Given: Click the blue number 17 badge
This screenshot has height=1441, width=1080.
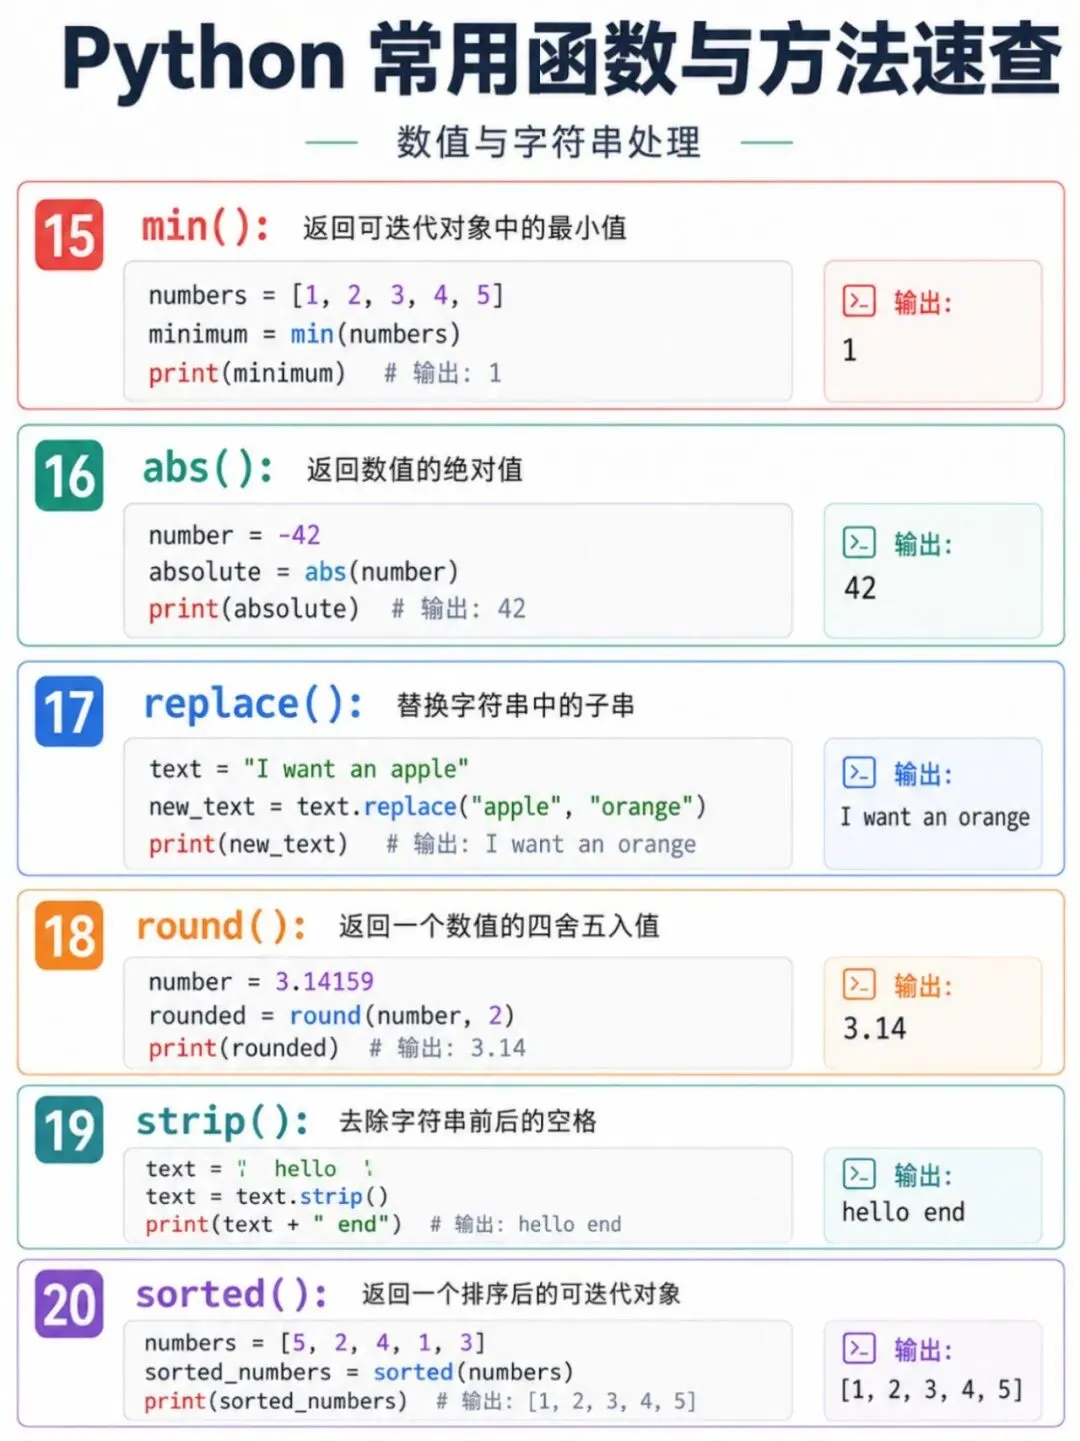Looking at the screenshot, I should pos(69,711).
